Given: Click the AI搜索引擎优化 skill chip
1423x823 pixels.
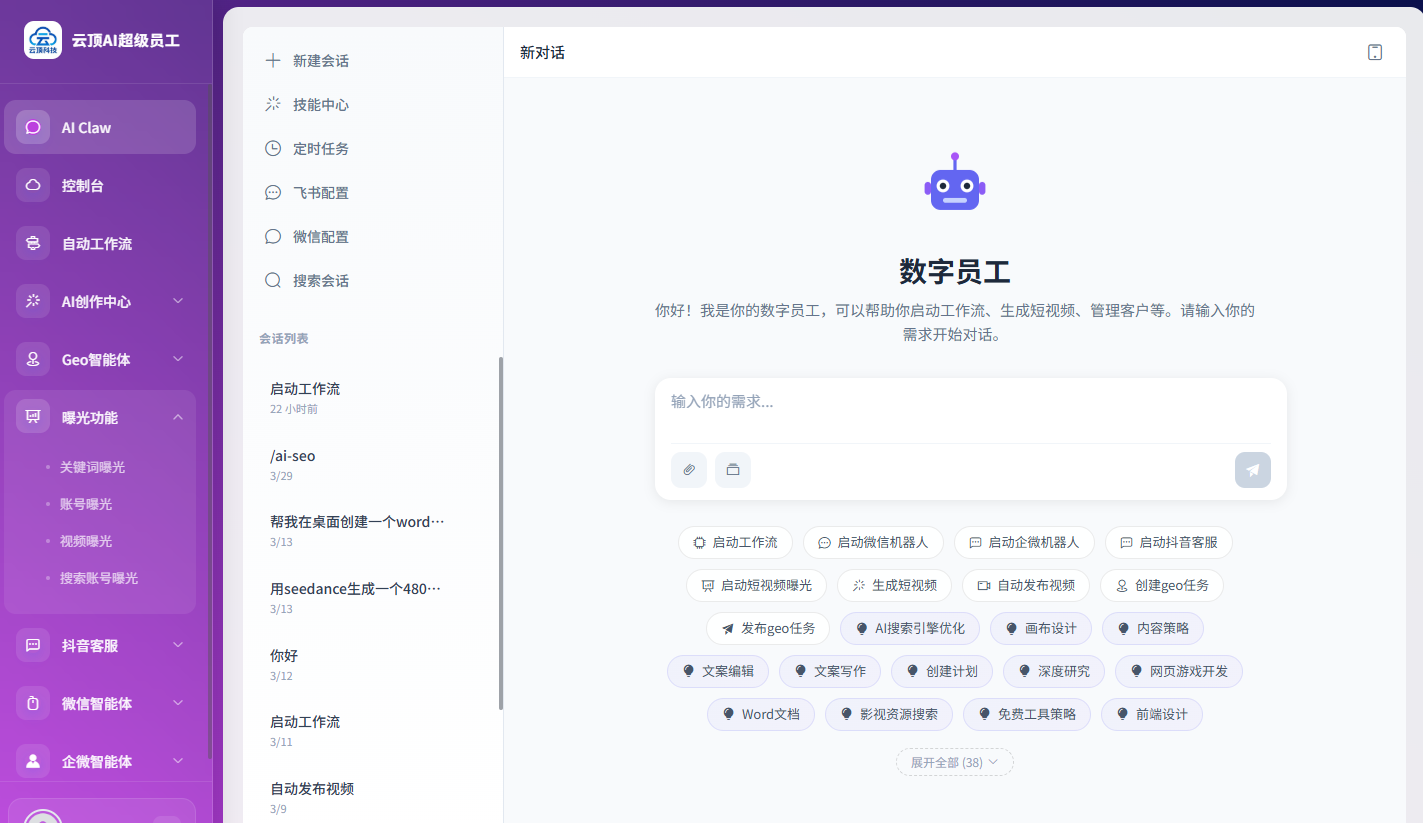Looking at the screenshot, I should (910, 628).
